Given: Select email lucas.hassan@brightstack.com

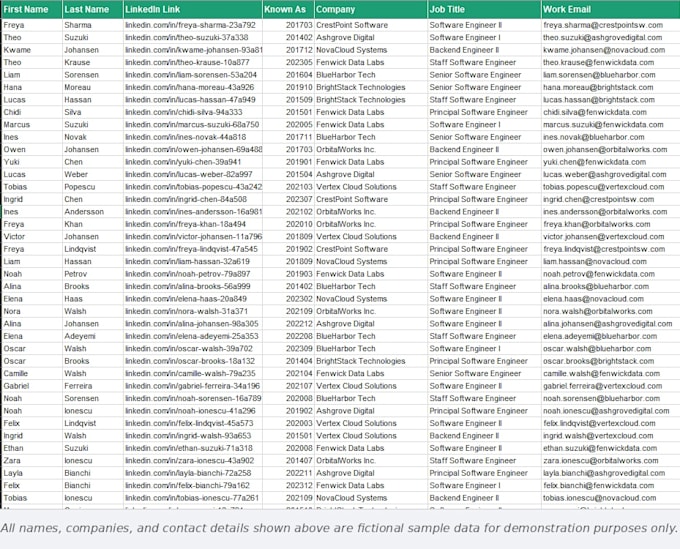Looking at the screenshot, I should 611,100.
